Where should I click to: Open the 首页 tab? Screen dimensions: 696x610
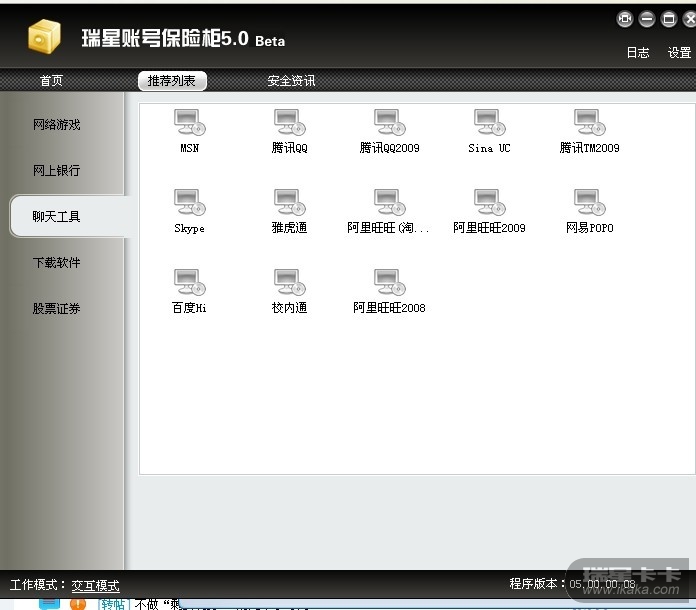[51, 81]
